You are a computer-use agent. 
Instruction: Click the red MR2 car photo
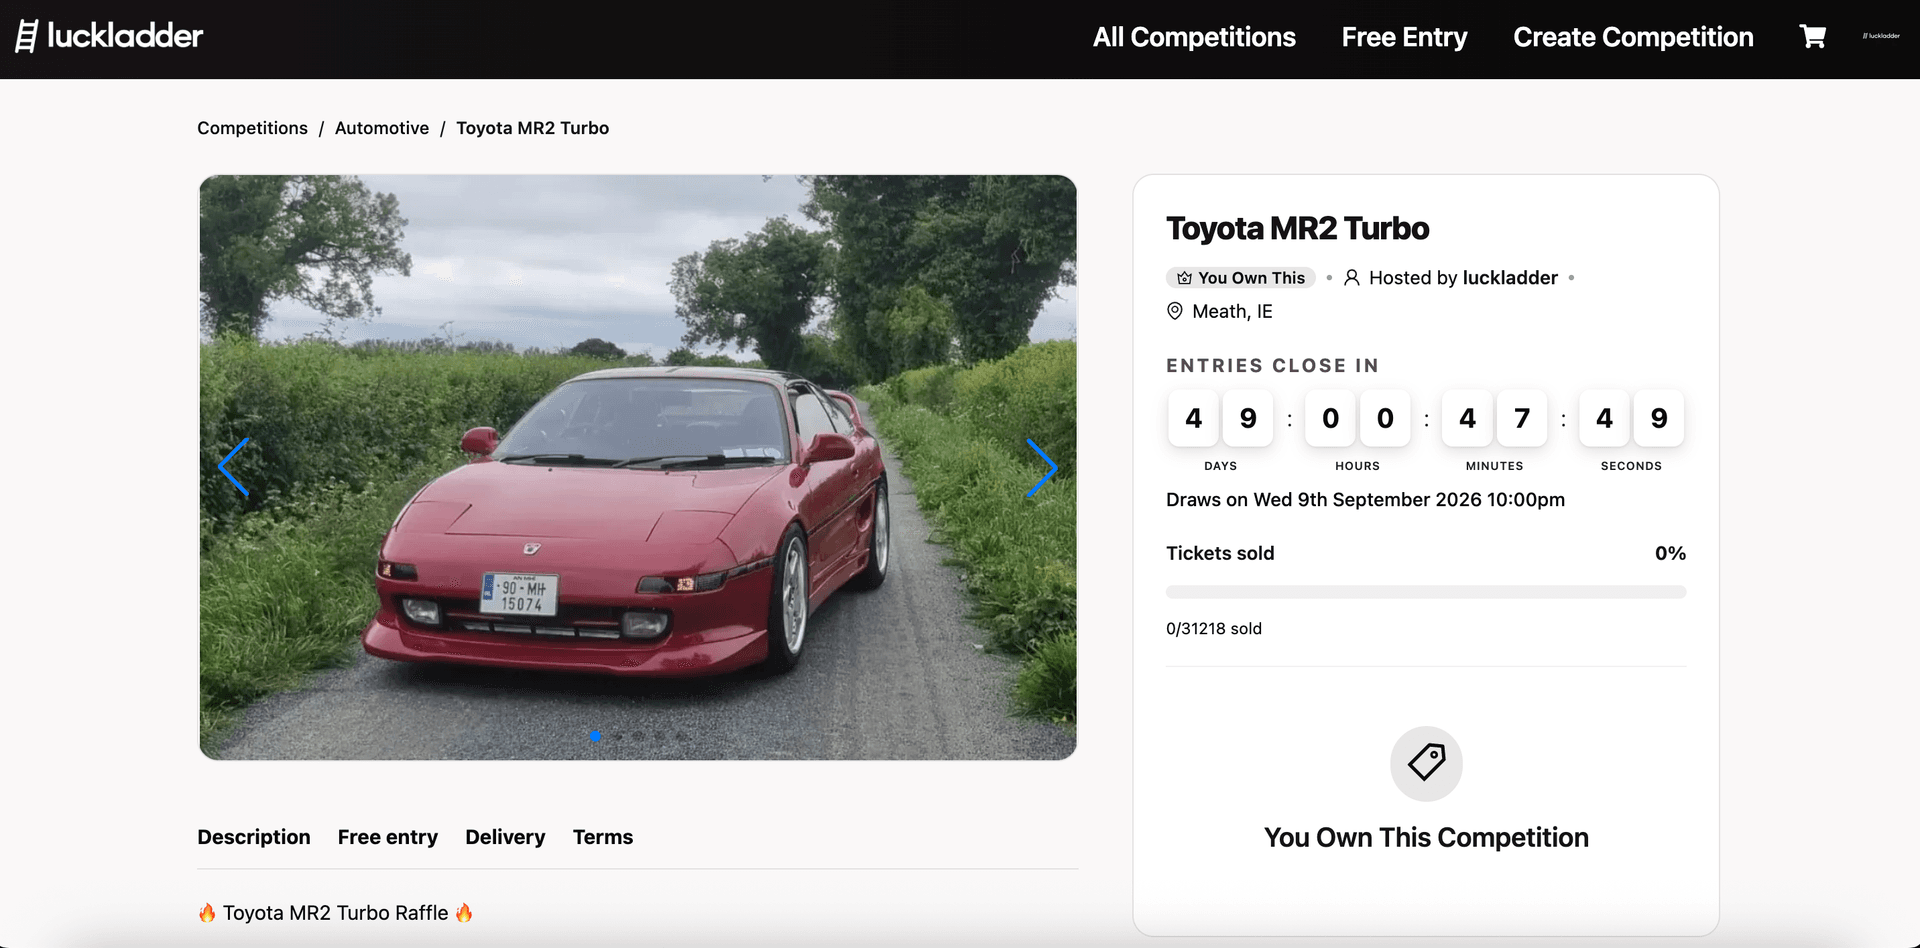tap(638, 467)
